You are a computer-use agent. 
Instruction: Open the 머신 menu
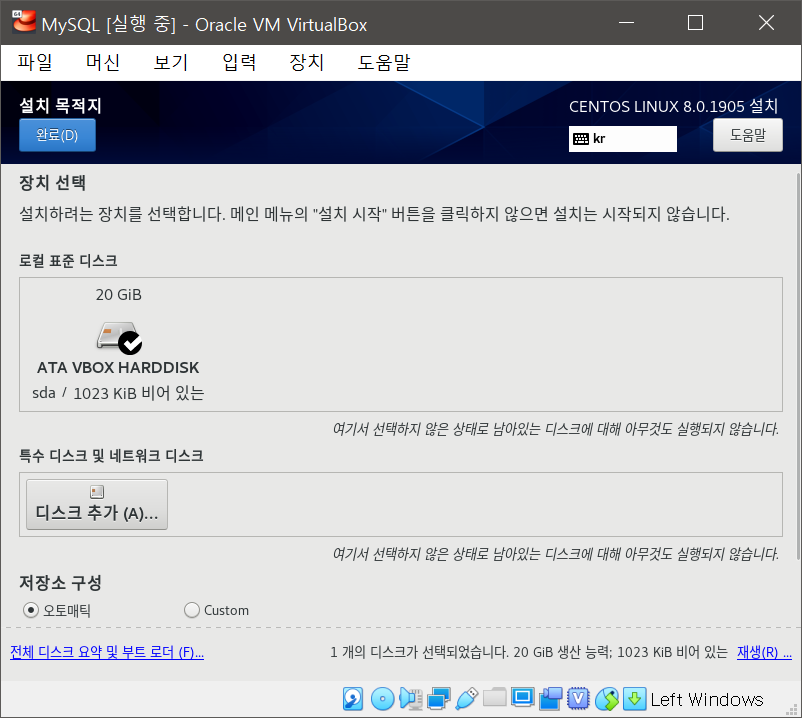point(103,62)
